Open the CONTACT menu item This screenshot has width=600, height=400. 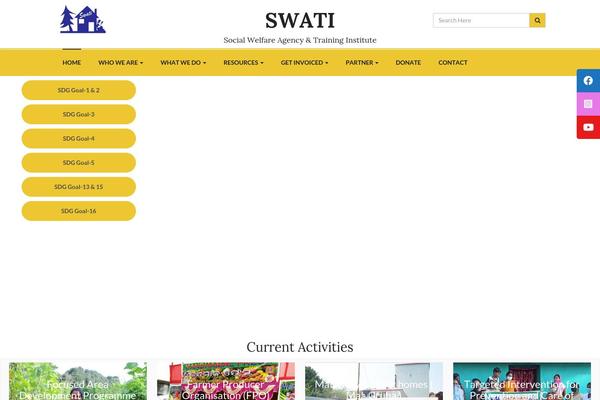(x=453, y=62)
